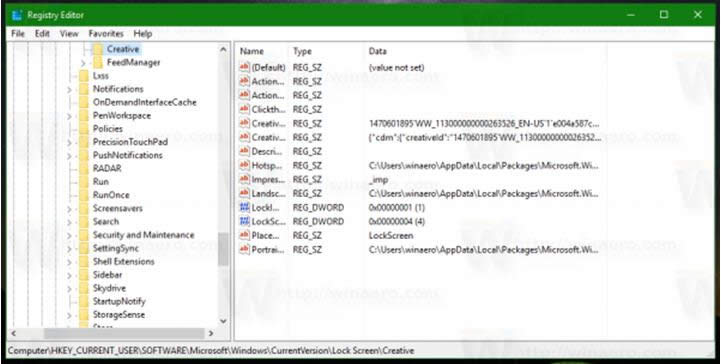Click the StorageSense folder icon
Image resolution: width=721 pixels, height=364 pixels.
[x=84, y=315]
